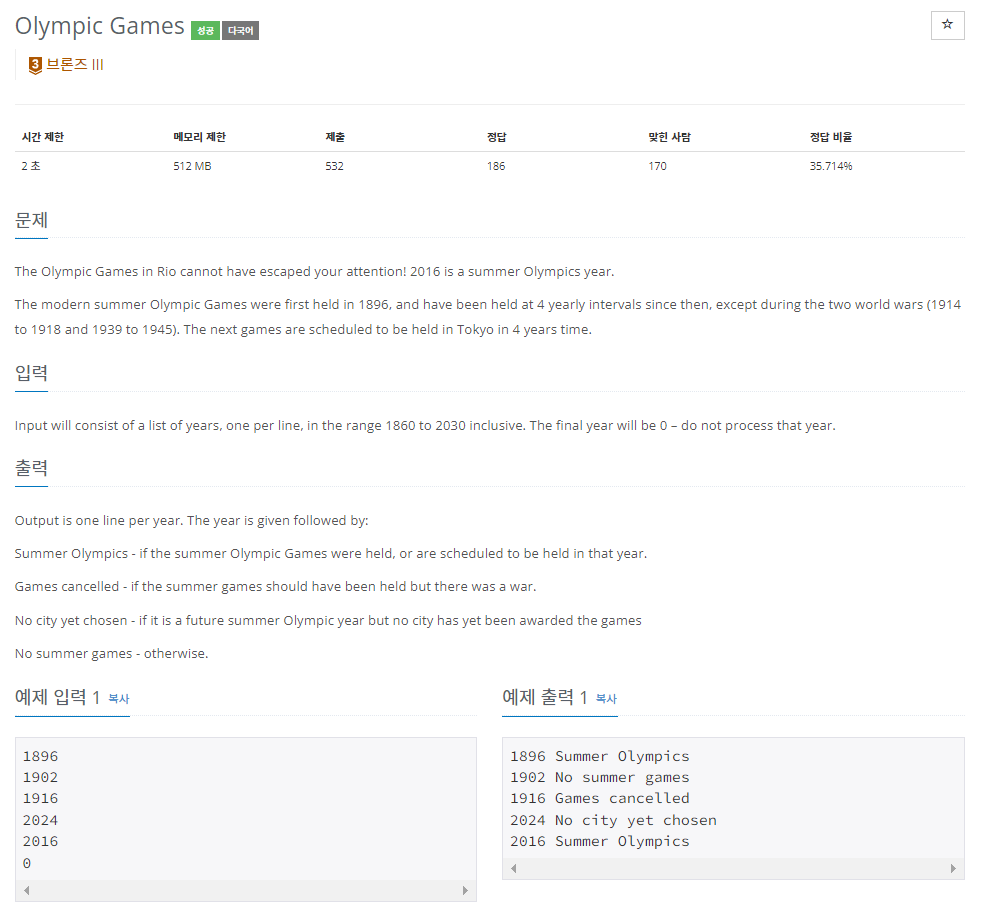Click output line 2016 Summer Olympics
The image size is (986, 916).
point(600,841)
